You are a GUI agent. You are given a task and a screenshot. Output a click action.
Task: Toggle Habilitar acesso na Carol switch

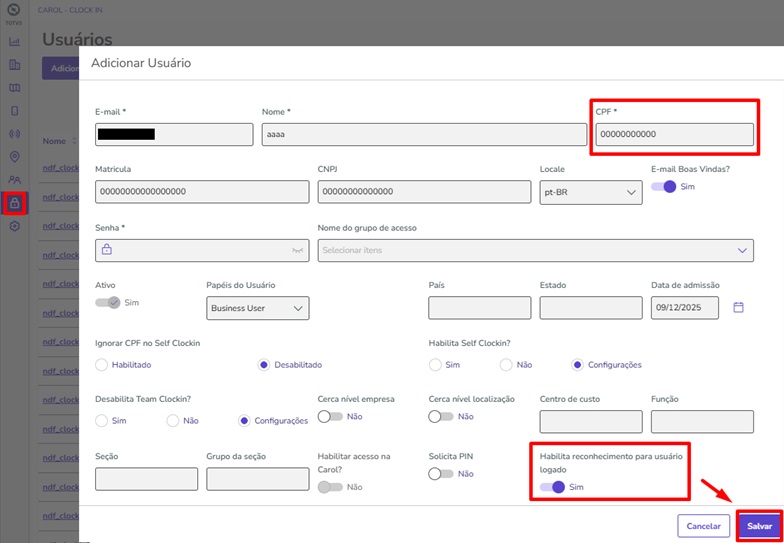point(330,487)
